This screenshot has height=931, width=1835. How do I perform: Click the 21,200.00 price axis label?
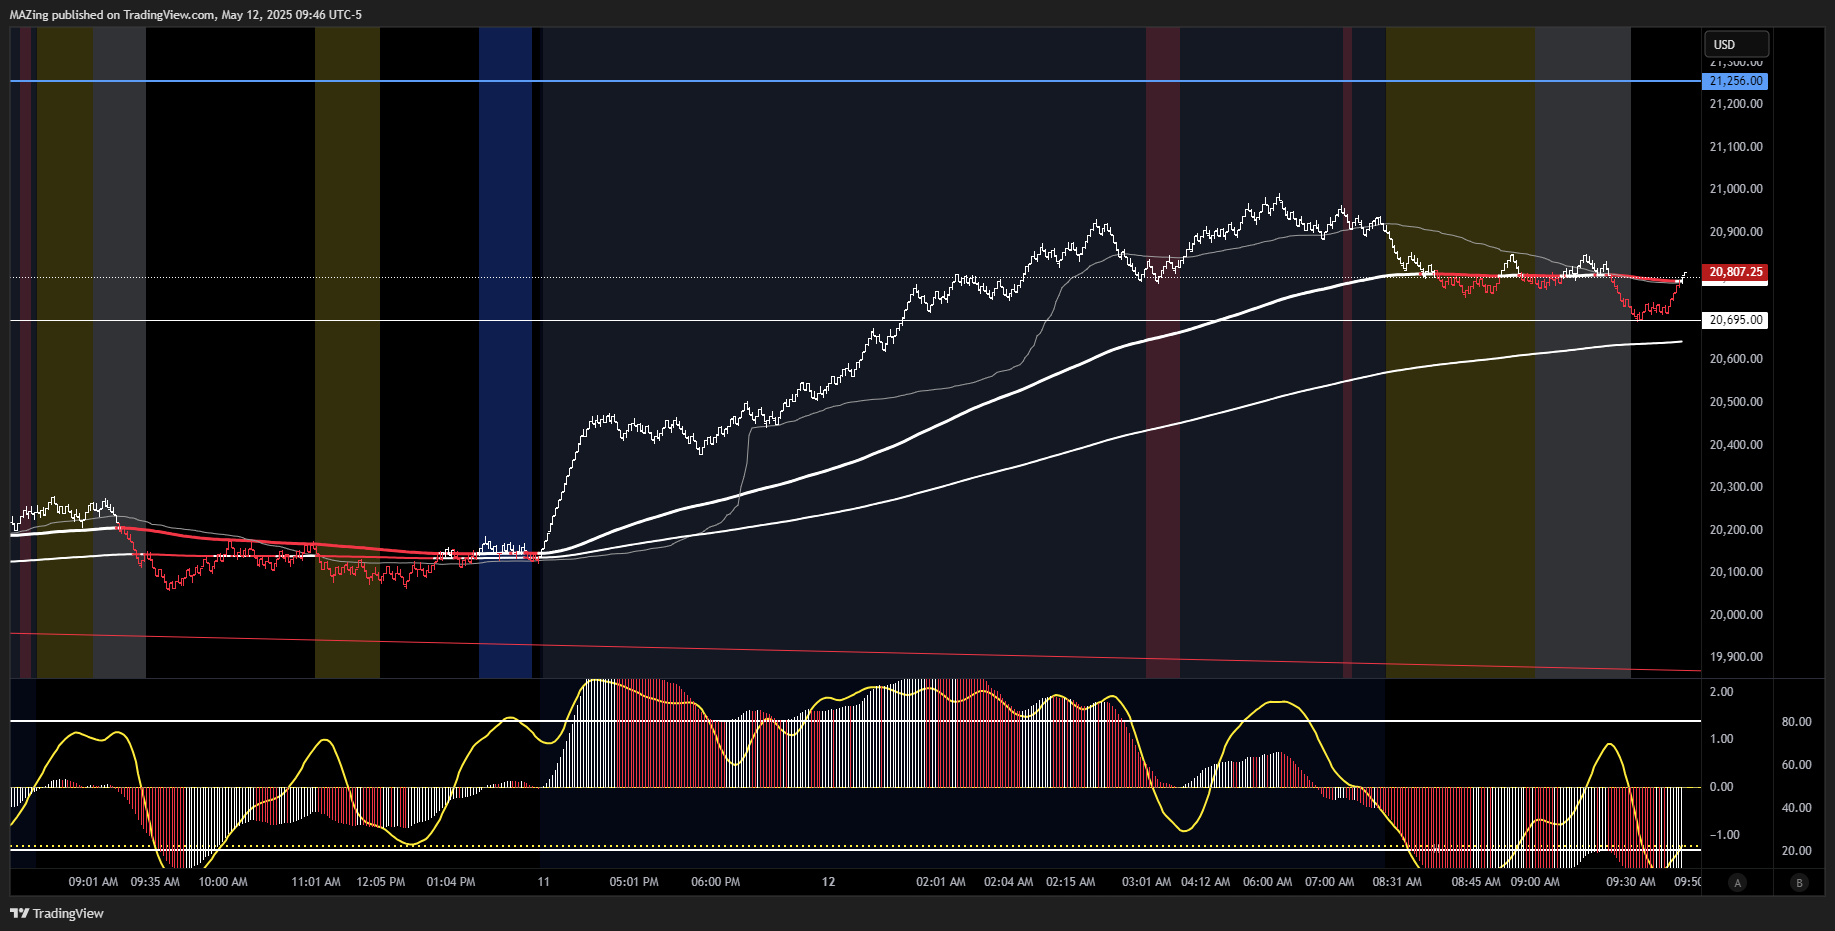tap(1736, 104)
